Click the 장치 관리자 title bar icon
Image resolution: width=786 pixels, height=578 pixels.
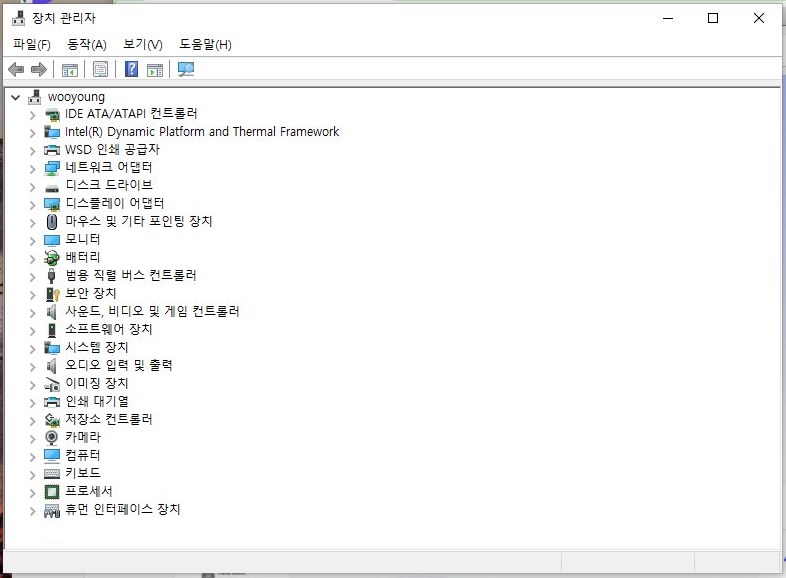tap(18, 18)
